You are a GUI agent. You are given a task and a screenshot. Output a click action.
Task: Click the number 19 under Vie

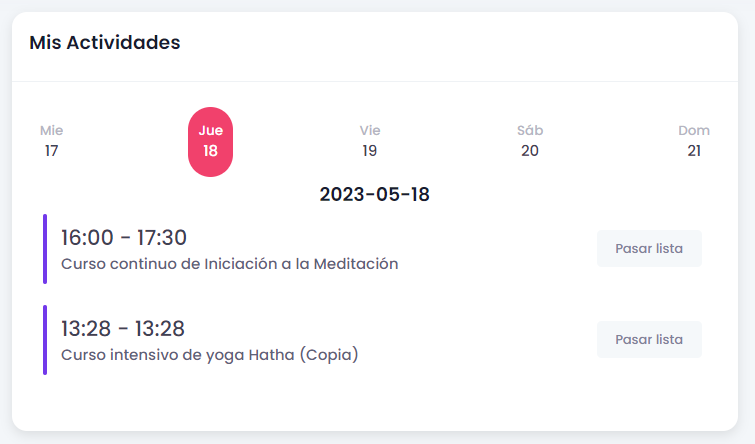coord(370,151)
